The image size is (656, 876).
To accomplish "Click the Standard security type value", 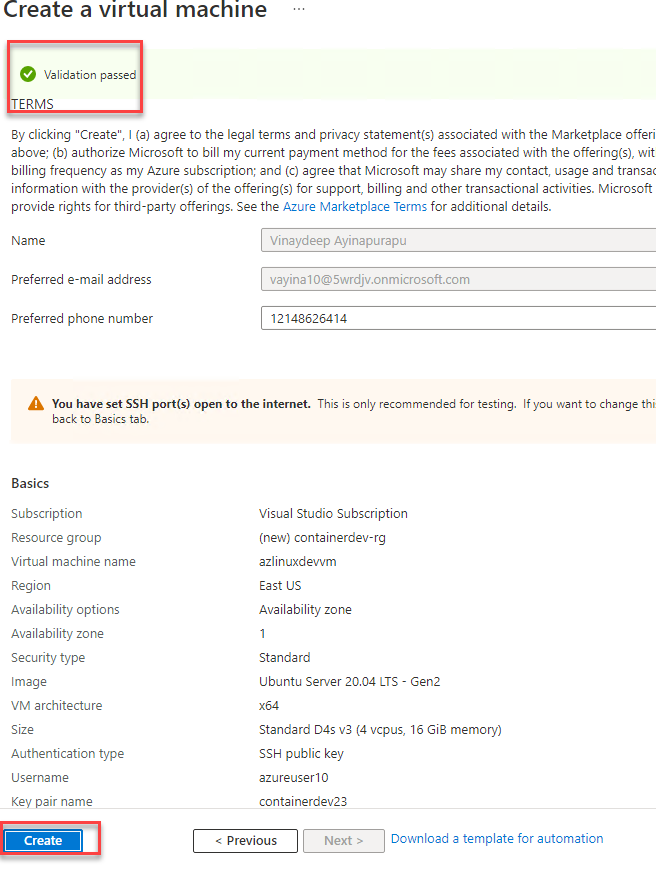I will click(284, 658).
